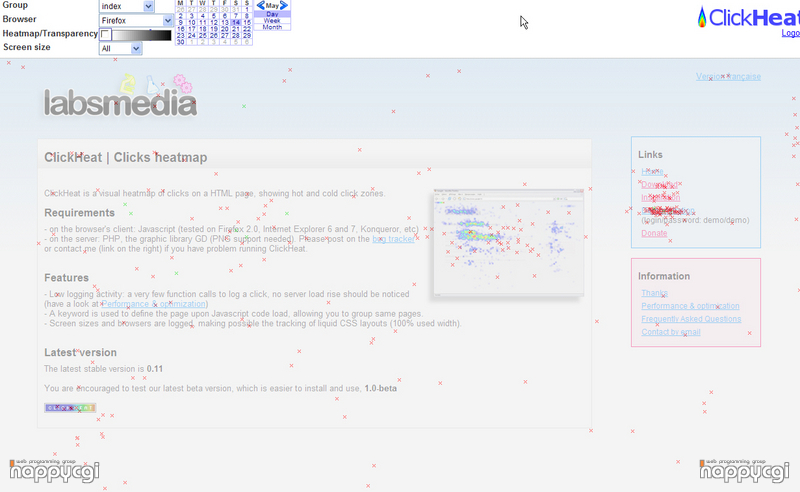Image resolution: width=800 pixels, height=492 pixels.
Task: Click the happycgi logo at bottom left
Action: click(x=55, y=471)
